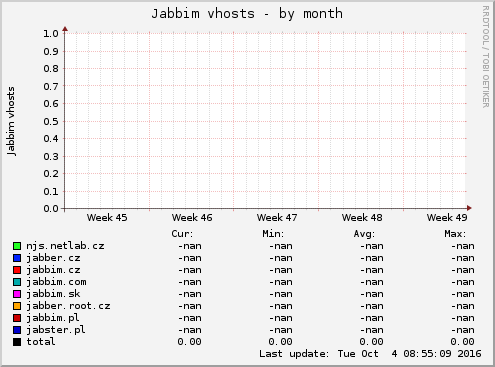Image resolution: width=495 pixels, height=367 pixels.
Task: Click the 0.6 y-axis value
Action: click(x=51, y=104)
